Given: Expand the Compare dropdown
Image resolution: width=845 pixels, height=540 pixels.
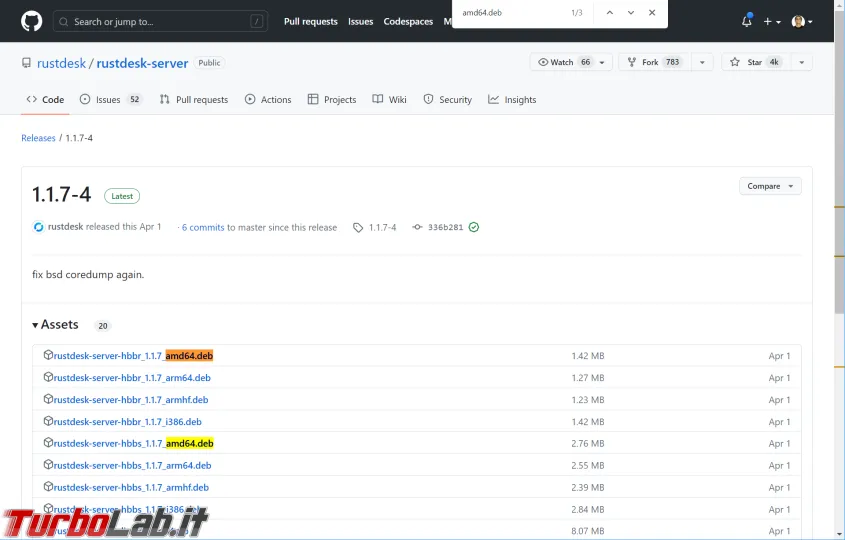Looking at the screenshot, I should [770, 186].
